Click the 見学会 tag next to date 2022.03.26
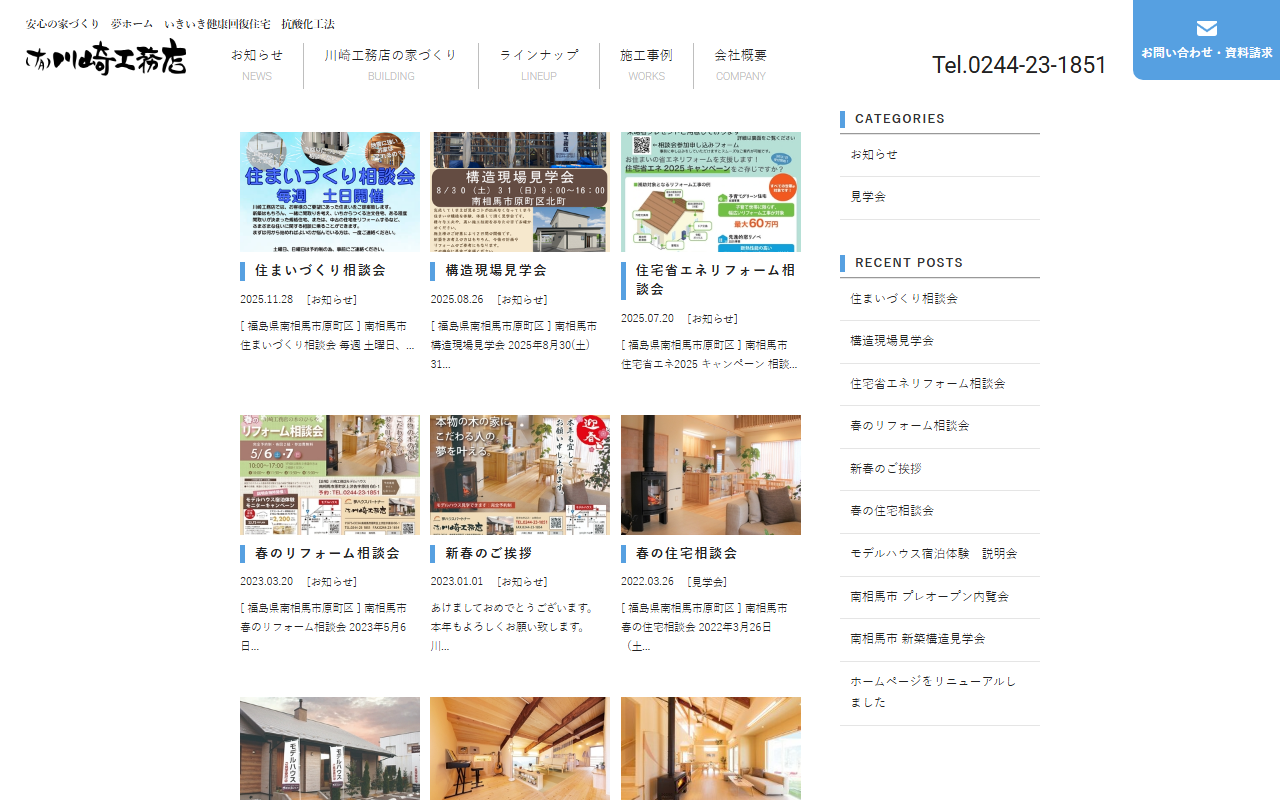Viewport: 1280px width, 800px height. tap(707, 581)
